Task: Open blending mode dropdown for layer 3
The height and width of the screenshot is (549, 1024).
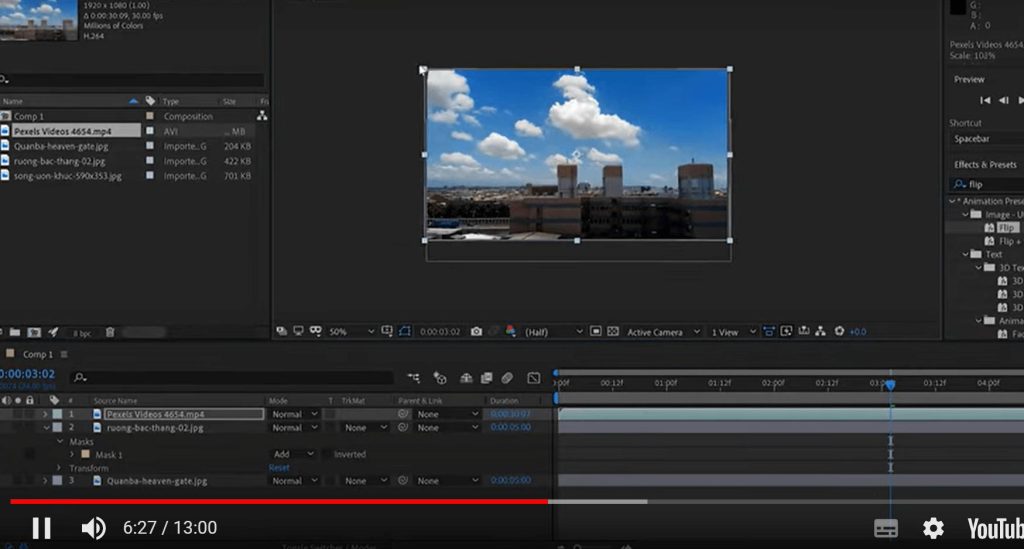Action: 295,480
